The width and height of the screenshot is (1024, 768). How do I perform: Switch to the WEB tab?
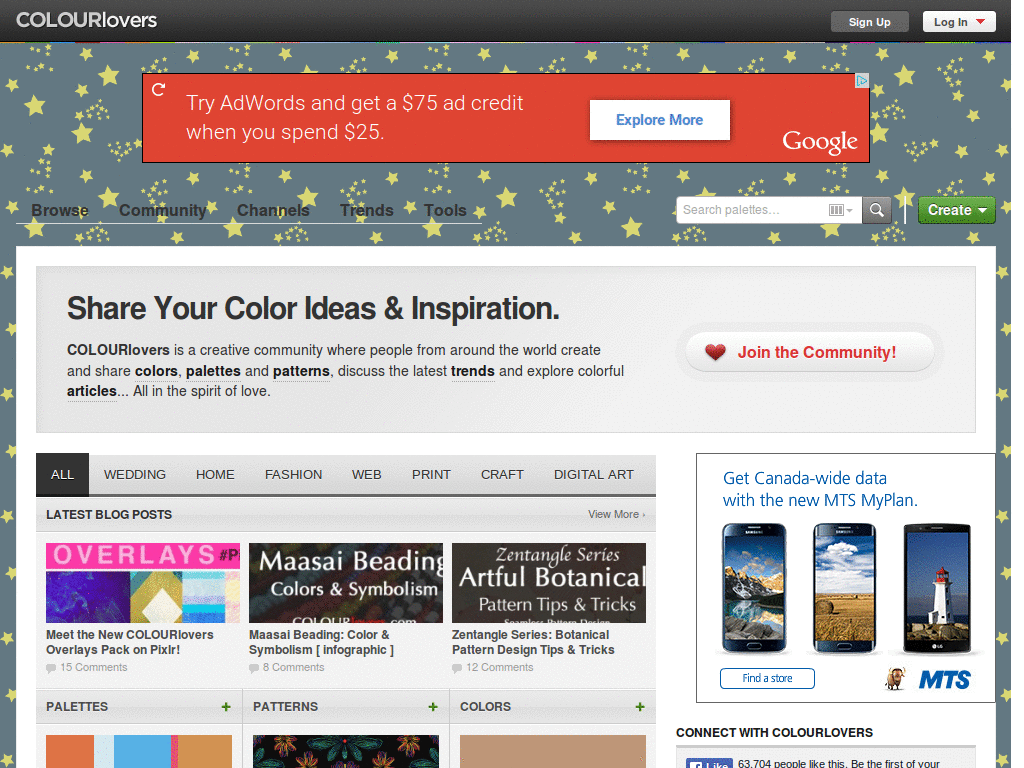[x=366, y=475]
